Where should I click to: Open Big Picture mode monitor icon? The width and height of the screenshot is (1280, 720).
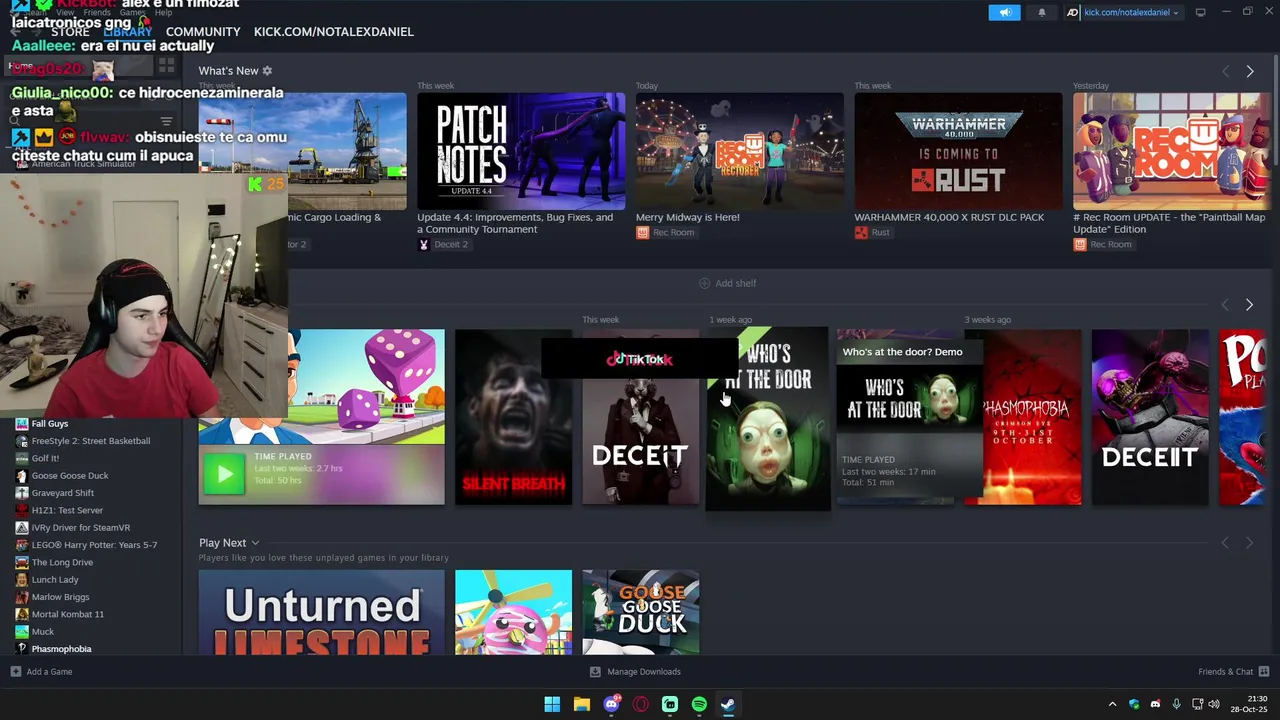tap(1200, 12)
